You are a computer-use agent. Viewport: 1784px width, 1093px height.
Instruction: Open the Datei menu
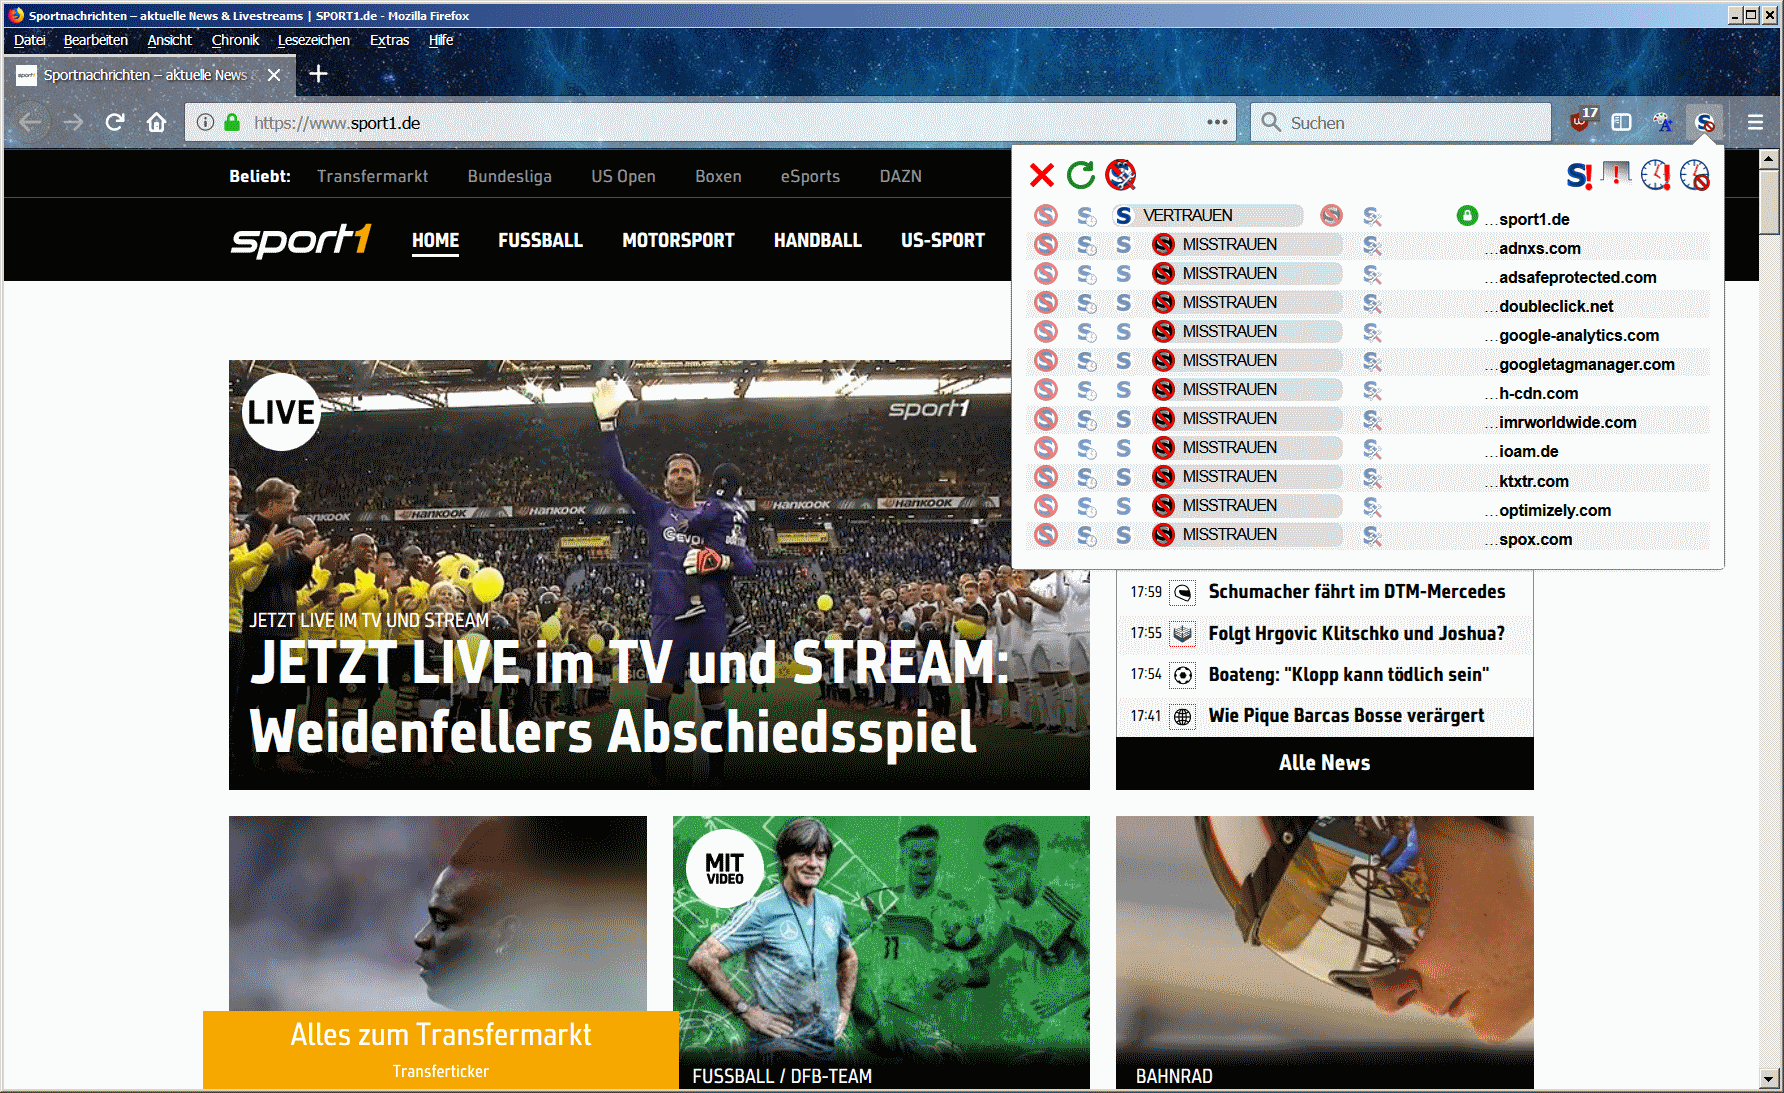tap(29, 40)
